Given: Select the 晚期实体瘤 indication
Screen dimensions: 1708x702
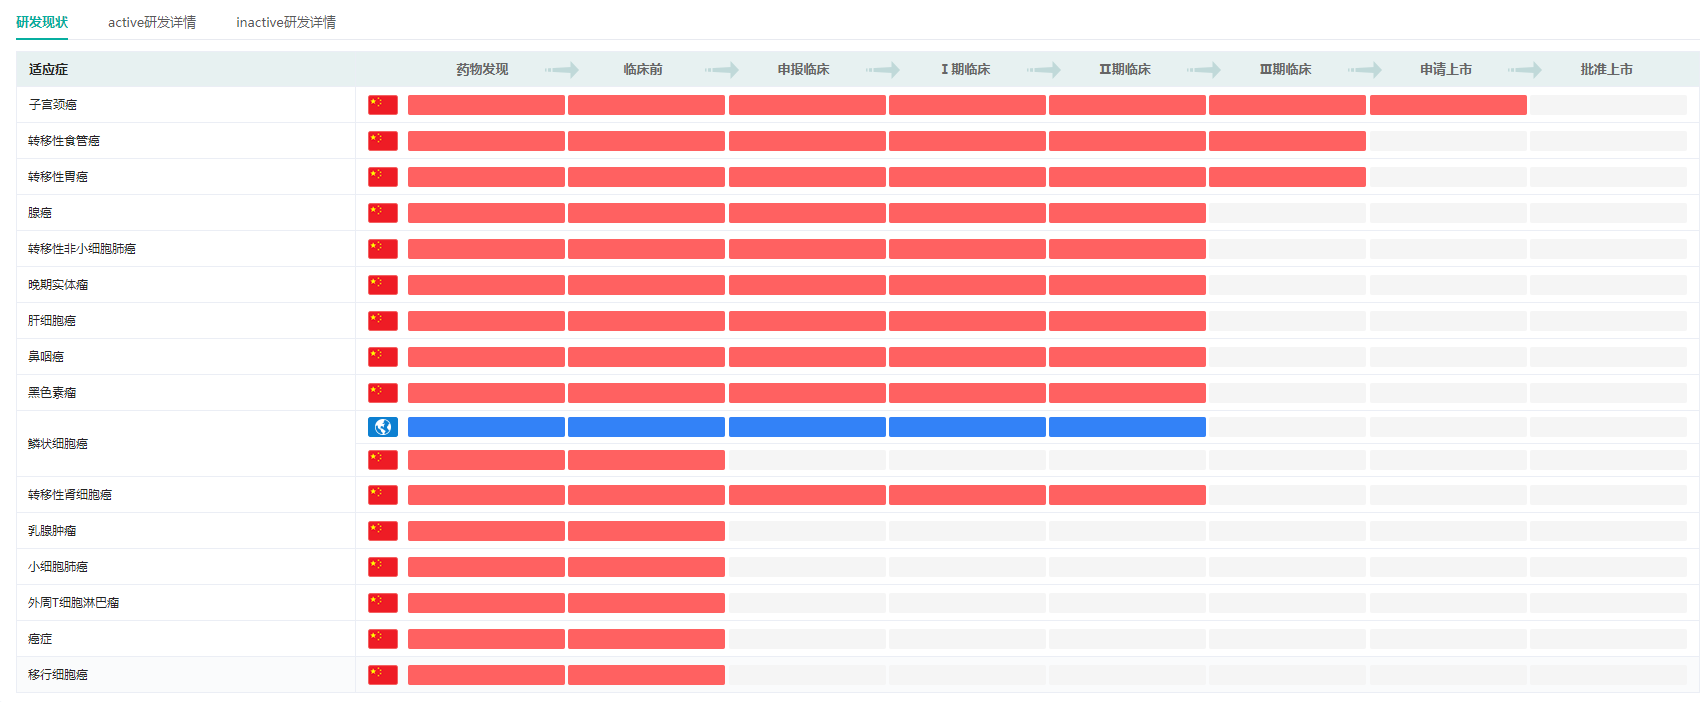Looking at the screenshot, I should (x=58, y=285).
